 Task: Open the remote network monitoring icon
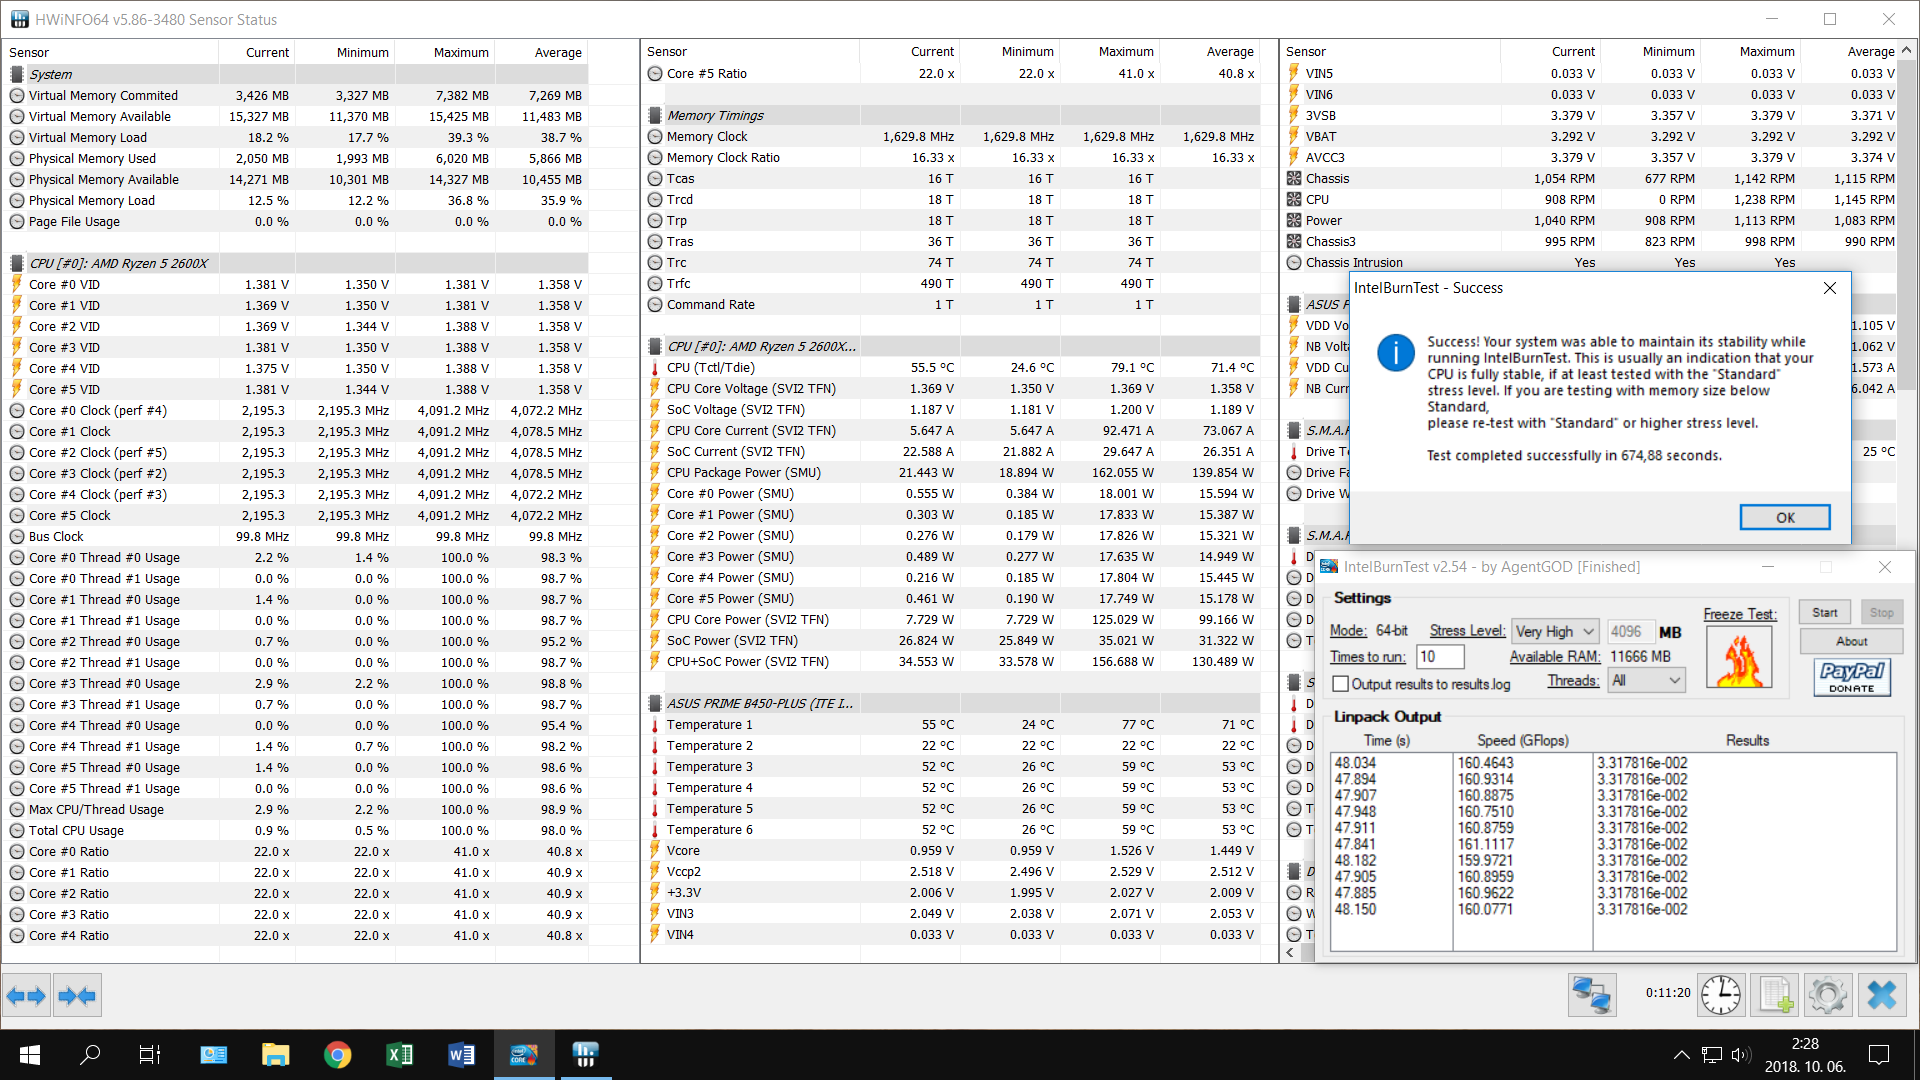tap(1592, 995)
